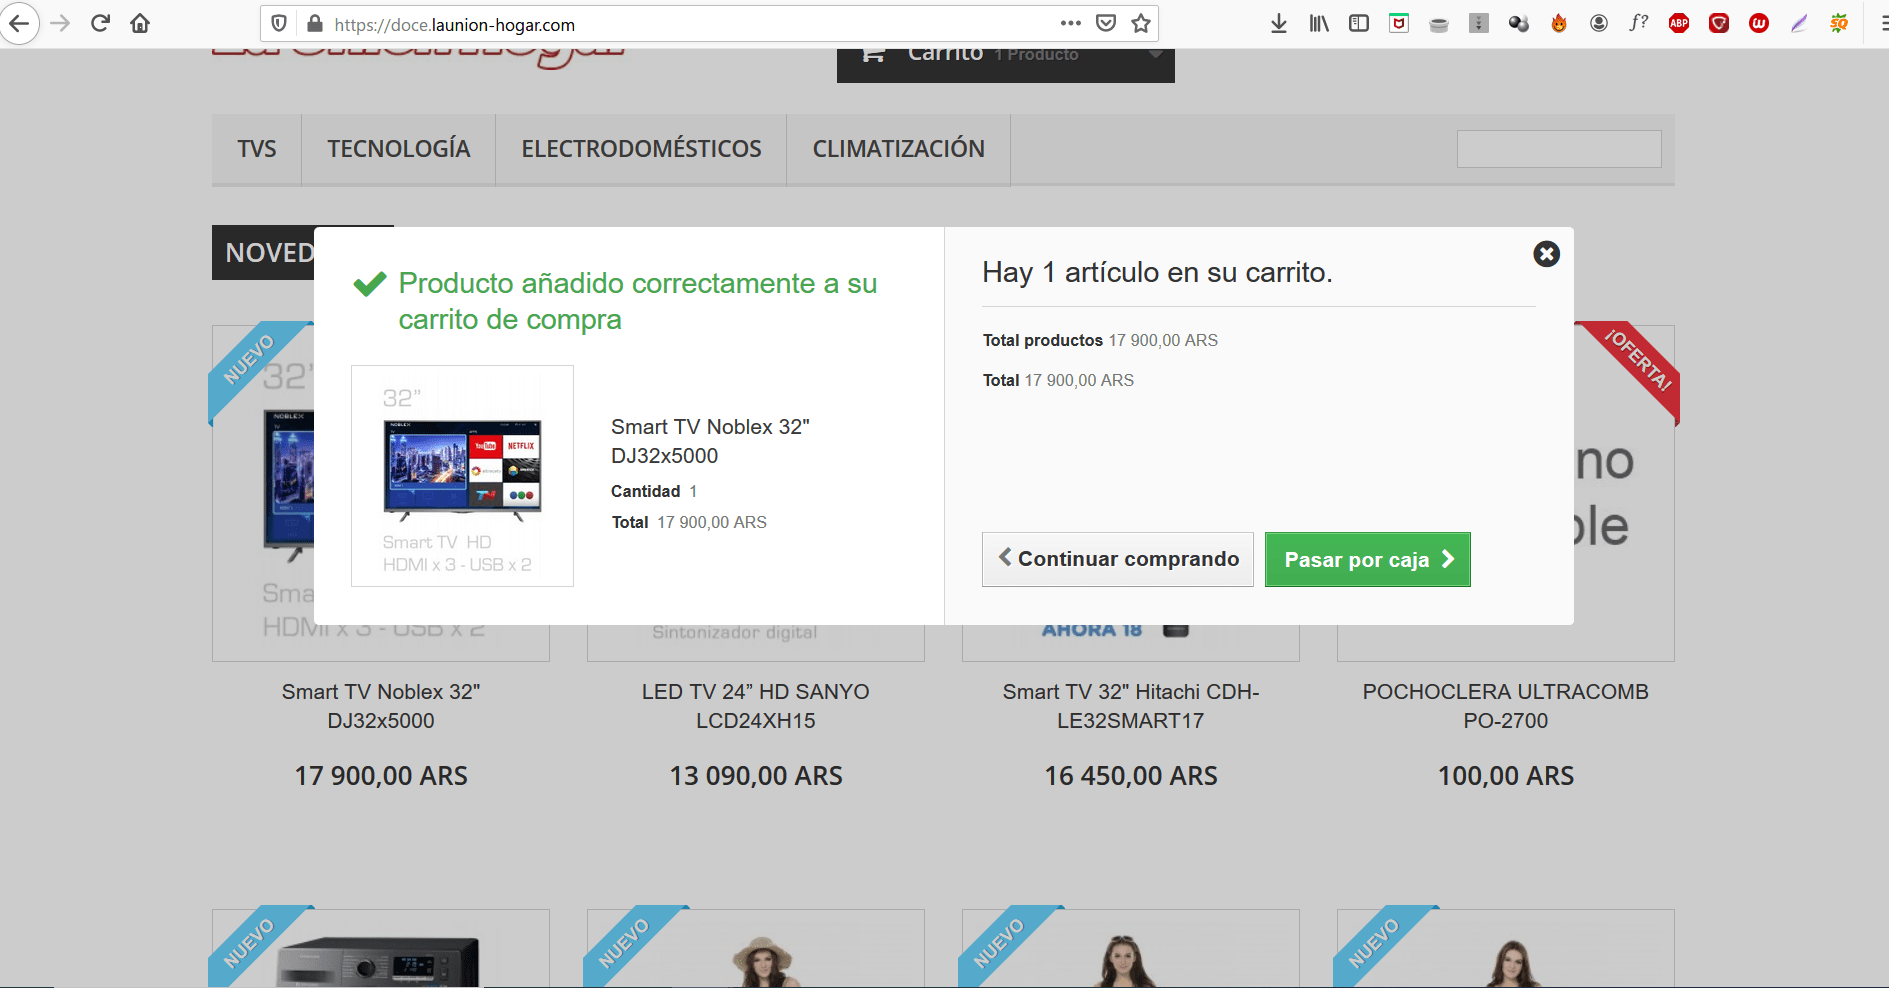
Task: Click the orange SQ extension icon
Action: [x=1839, y=24]
